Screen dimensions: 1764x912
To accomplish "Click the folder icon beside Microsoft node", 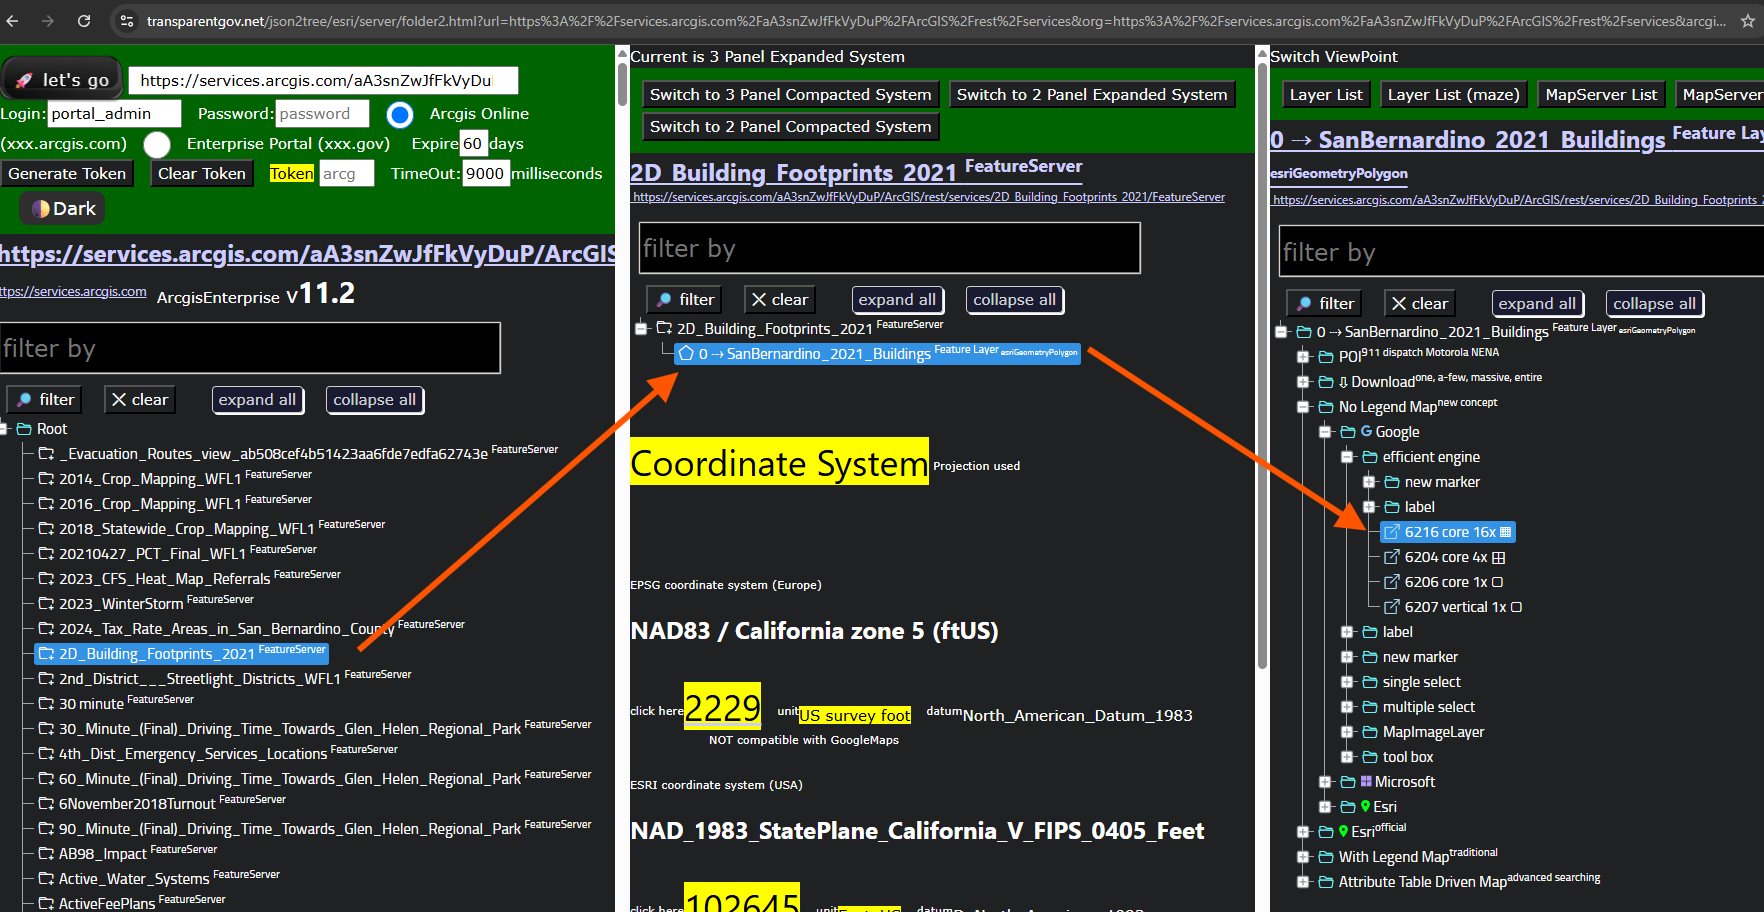I will (1348, 782).
